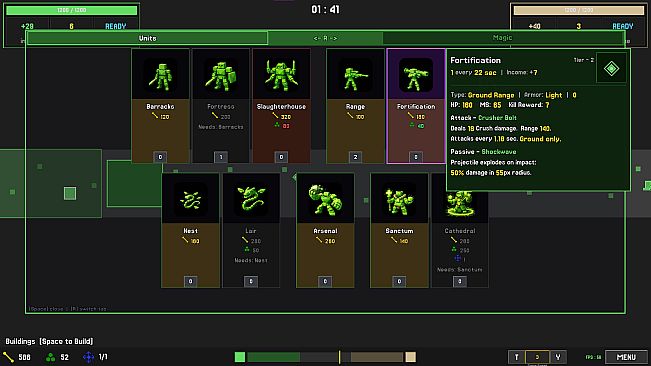
Task: Click the T hotkey button
Action: (516, 357)
